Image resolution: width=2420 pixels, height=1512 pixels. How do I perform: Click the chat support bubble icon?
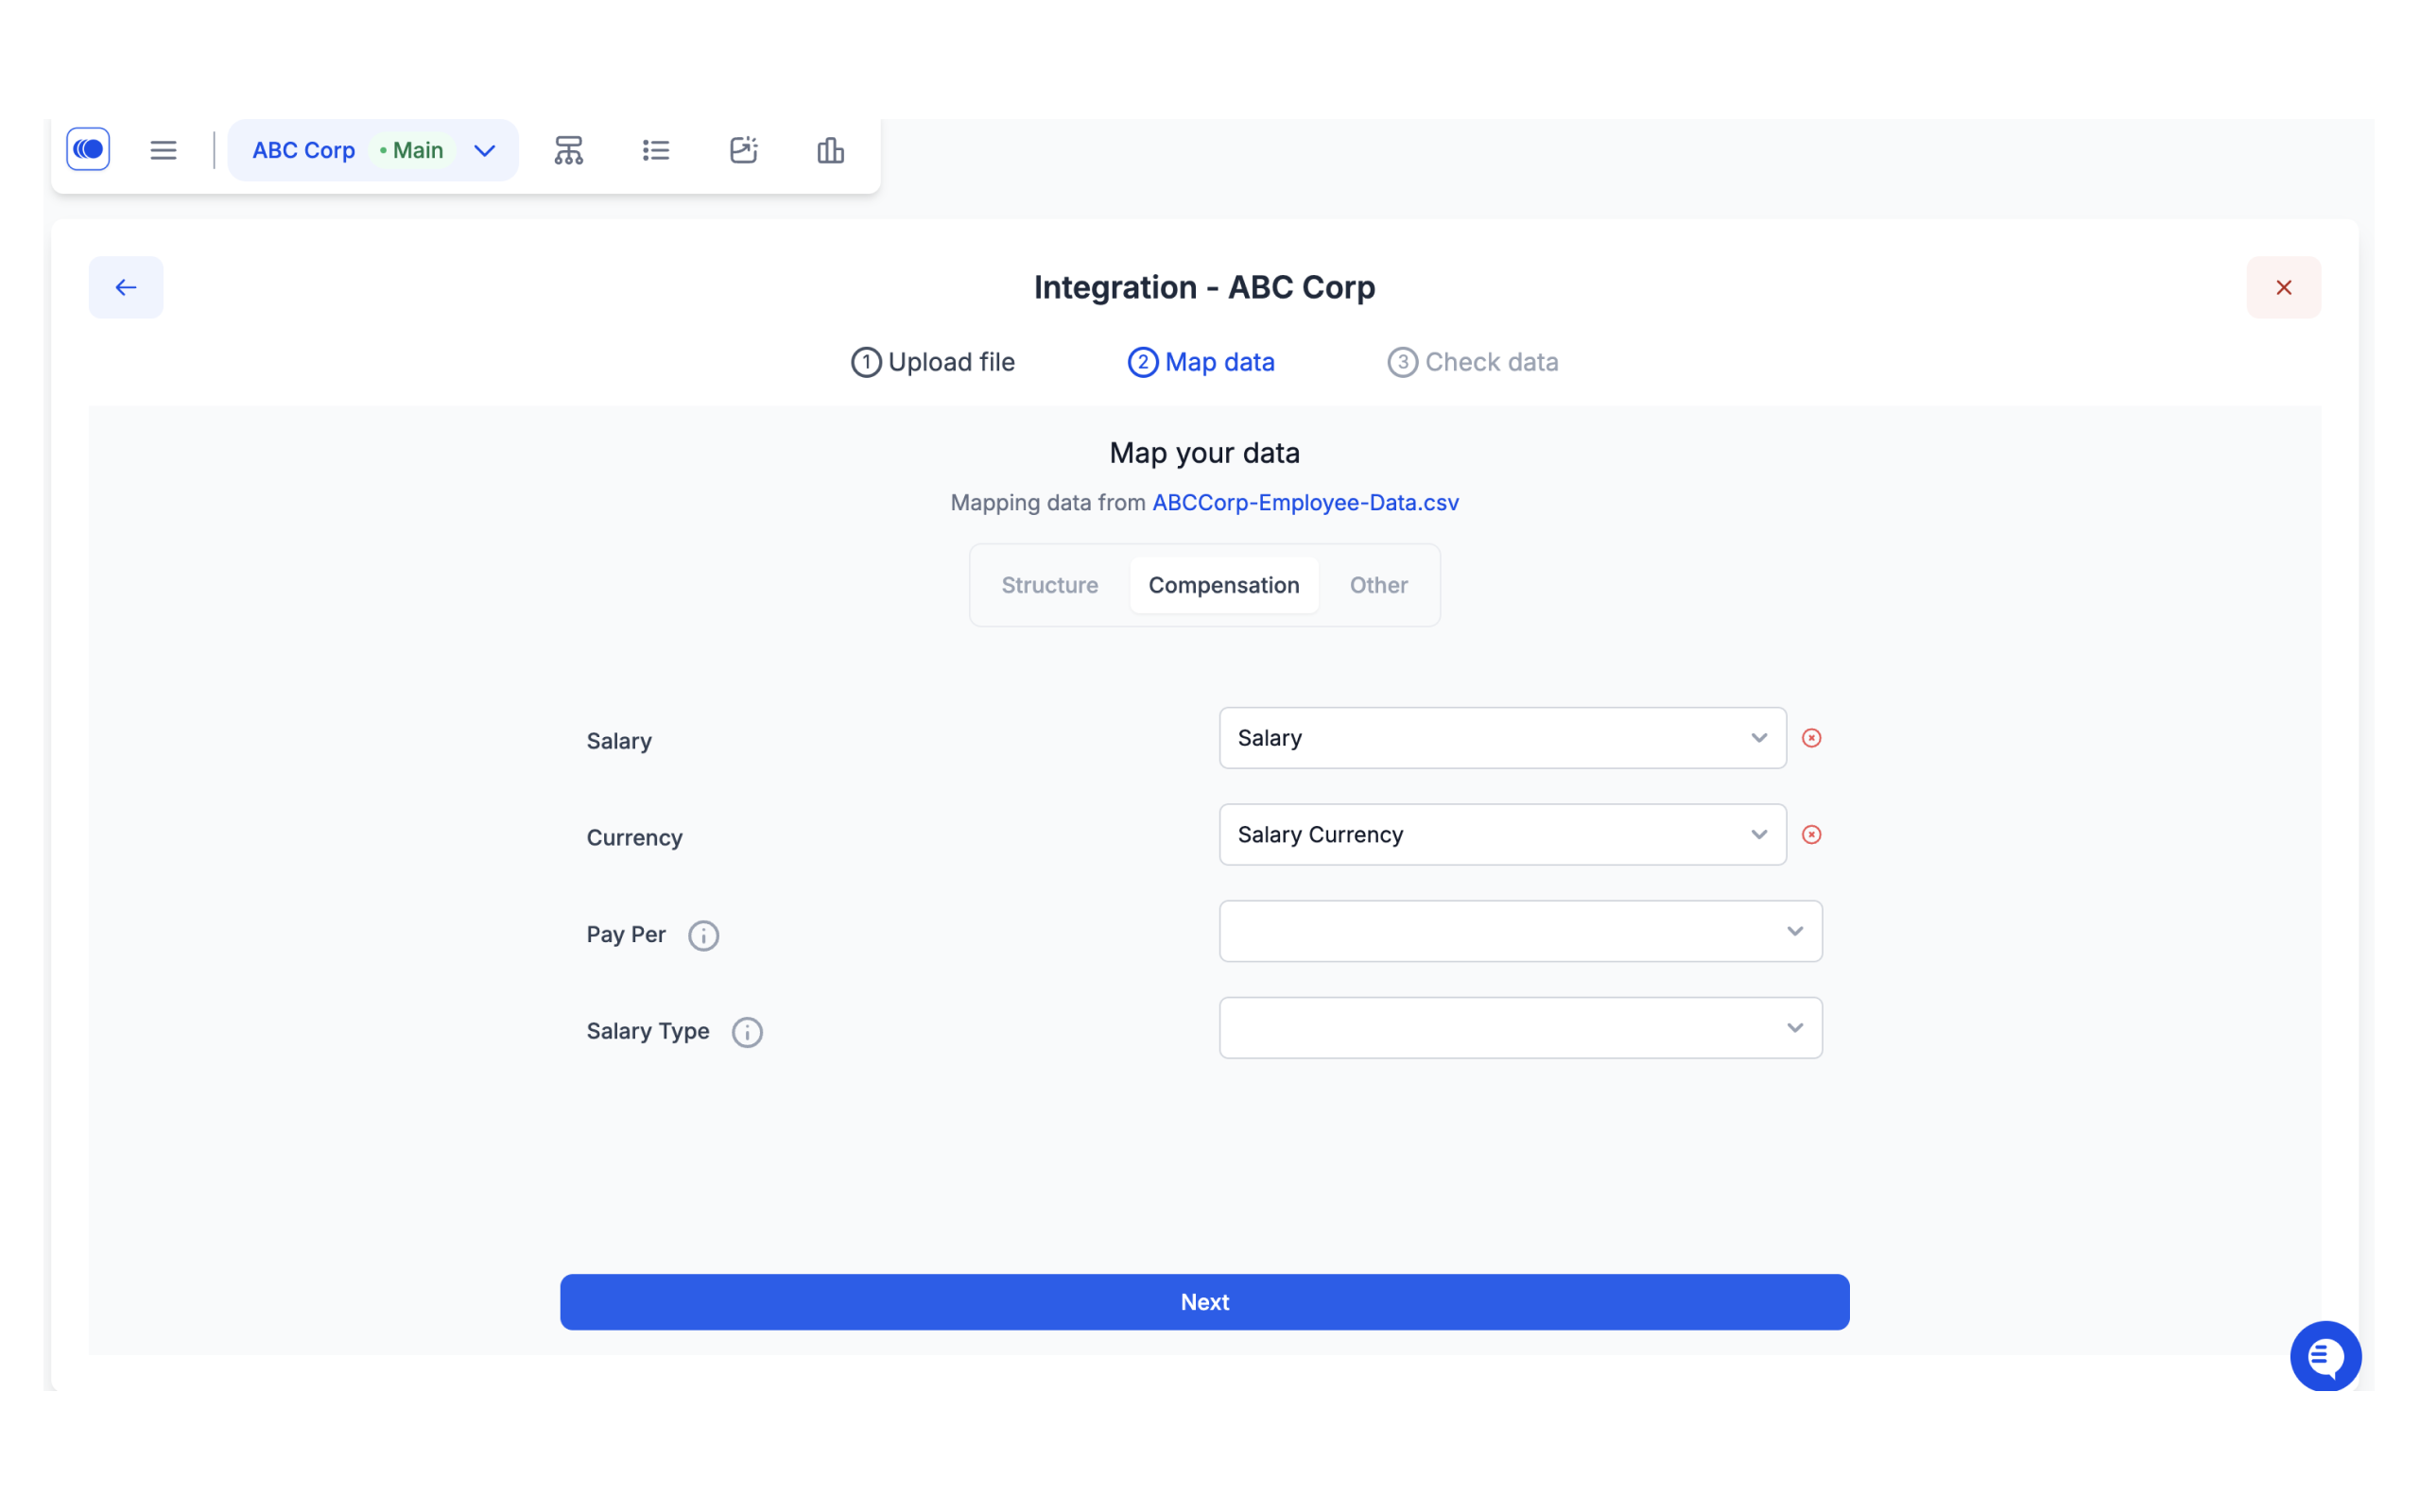2325,1357
